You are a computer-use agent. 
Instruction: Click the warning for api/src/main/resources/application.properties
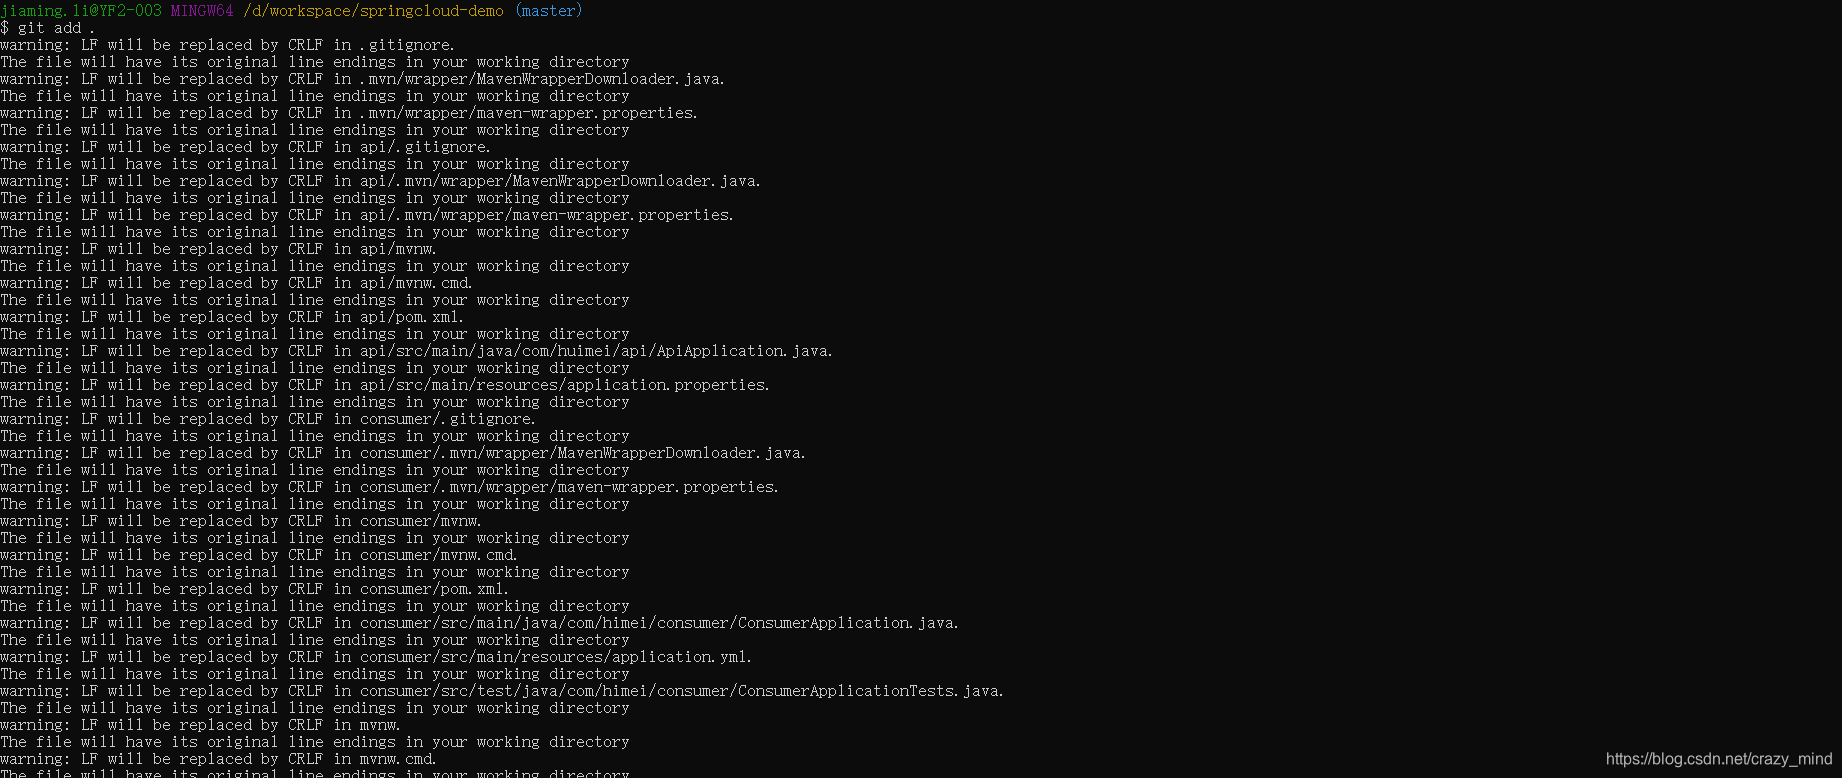point(385,385)
